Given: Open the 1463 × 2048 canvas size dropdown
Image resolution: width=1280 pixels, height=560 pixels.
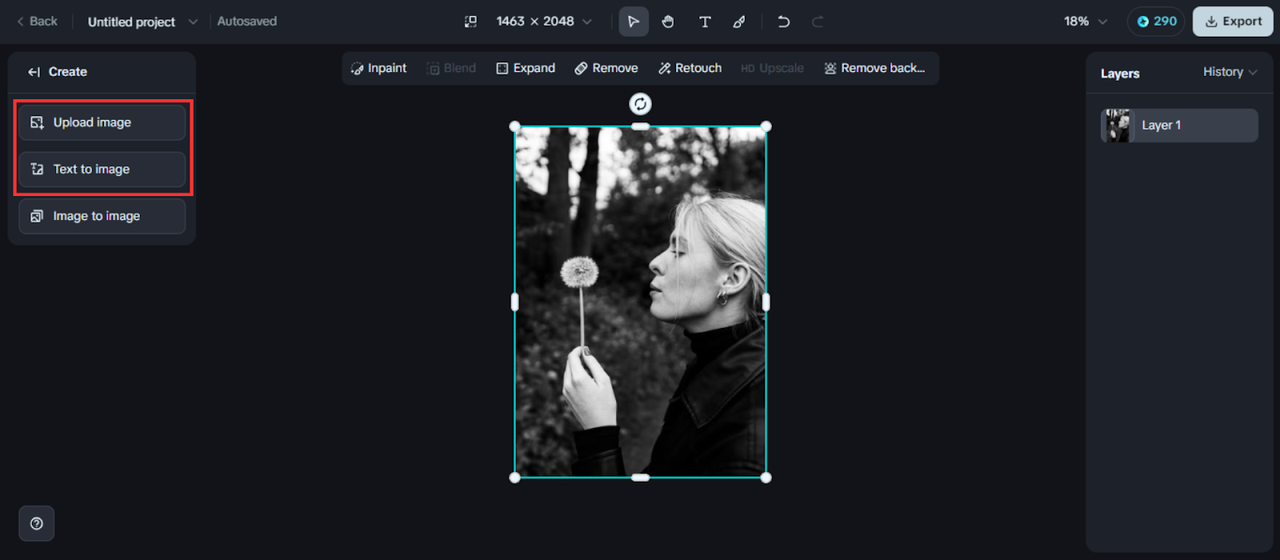Looking at the screenshot, I should tap(544, 21).
